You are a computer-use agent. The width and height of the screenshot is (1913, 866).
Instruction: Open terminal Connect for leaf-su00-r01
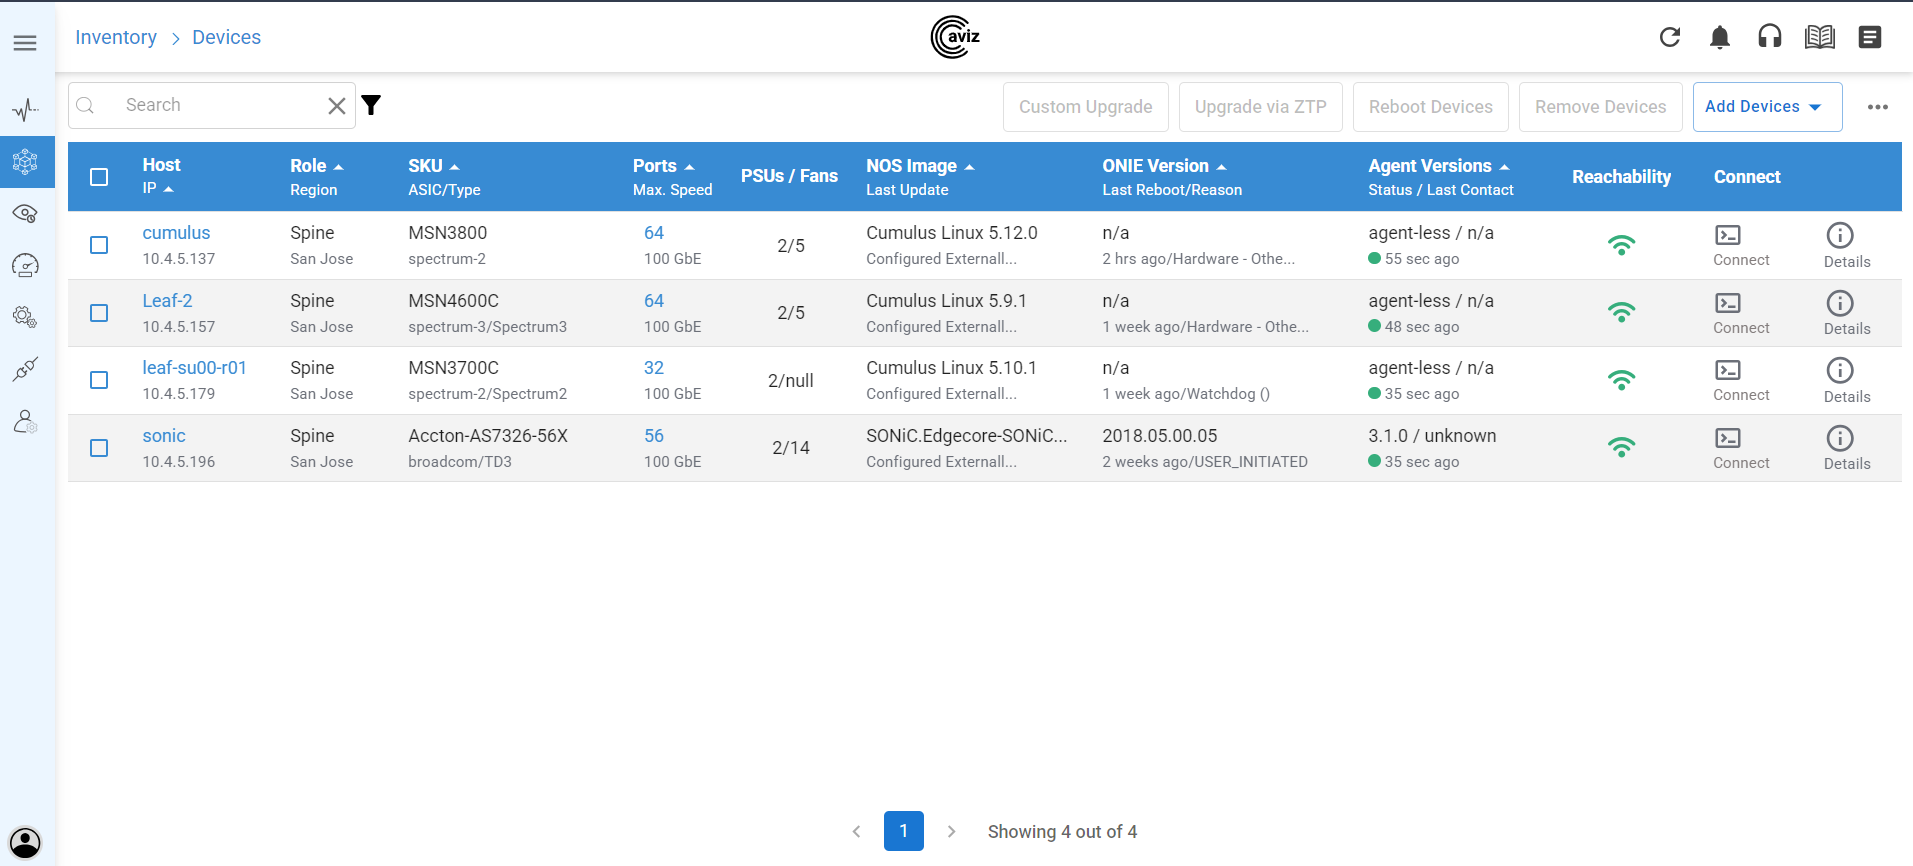(x=1741, y=381)
